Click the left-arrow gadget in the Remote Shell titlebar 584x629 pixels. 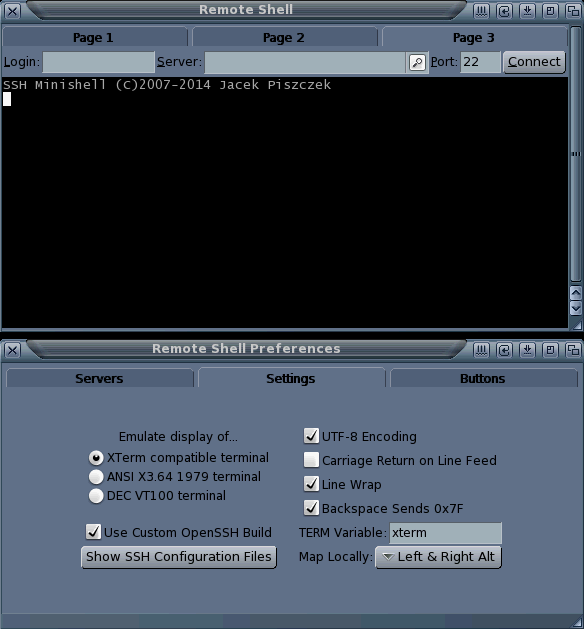pos(504,11)
